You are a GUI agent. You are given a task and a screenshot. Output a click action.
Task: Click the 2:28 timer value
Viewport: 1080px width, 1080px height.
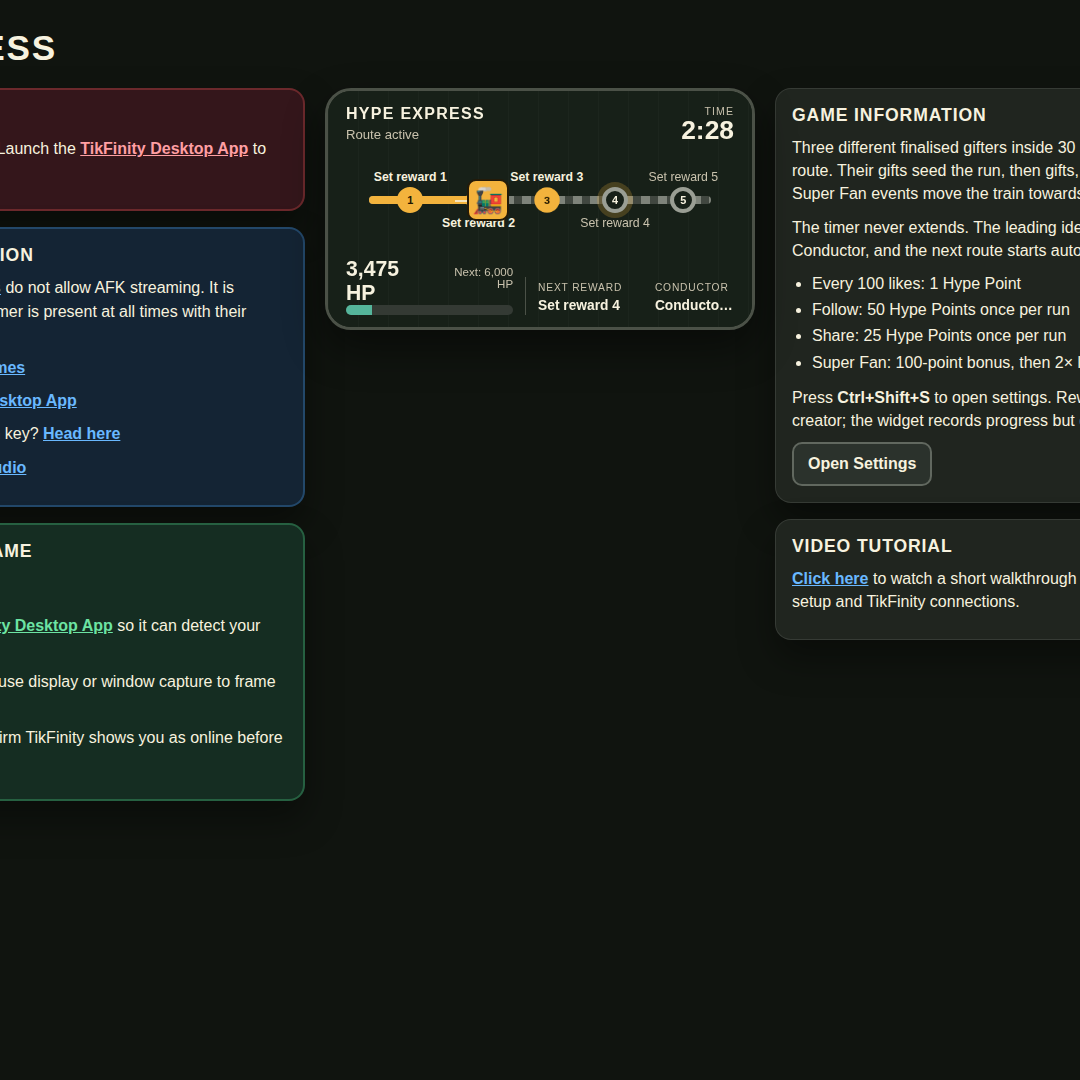(x=707, y=130)
